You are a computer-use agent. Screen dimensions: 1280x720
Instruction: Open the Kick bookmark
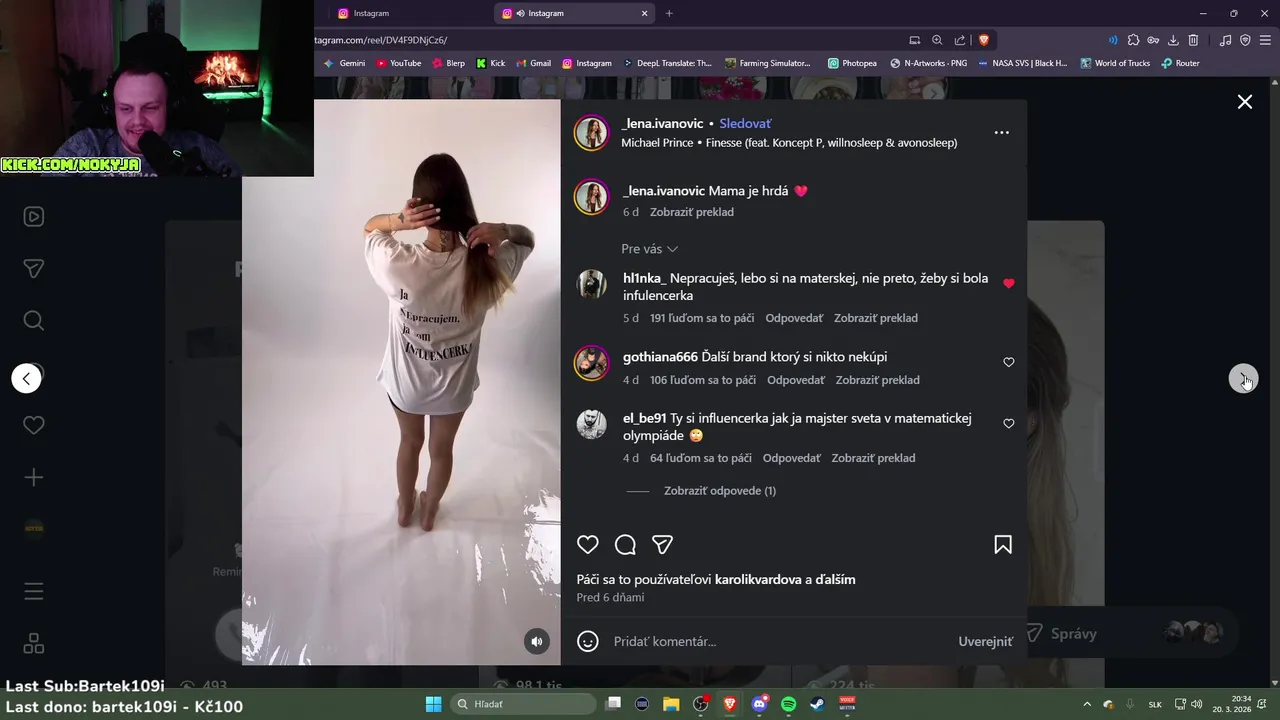point(491,63)
